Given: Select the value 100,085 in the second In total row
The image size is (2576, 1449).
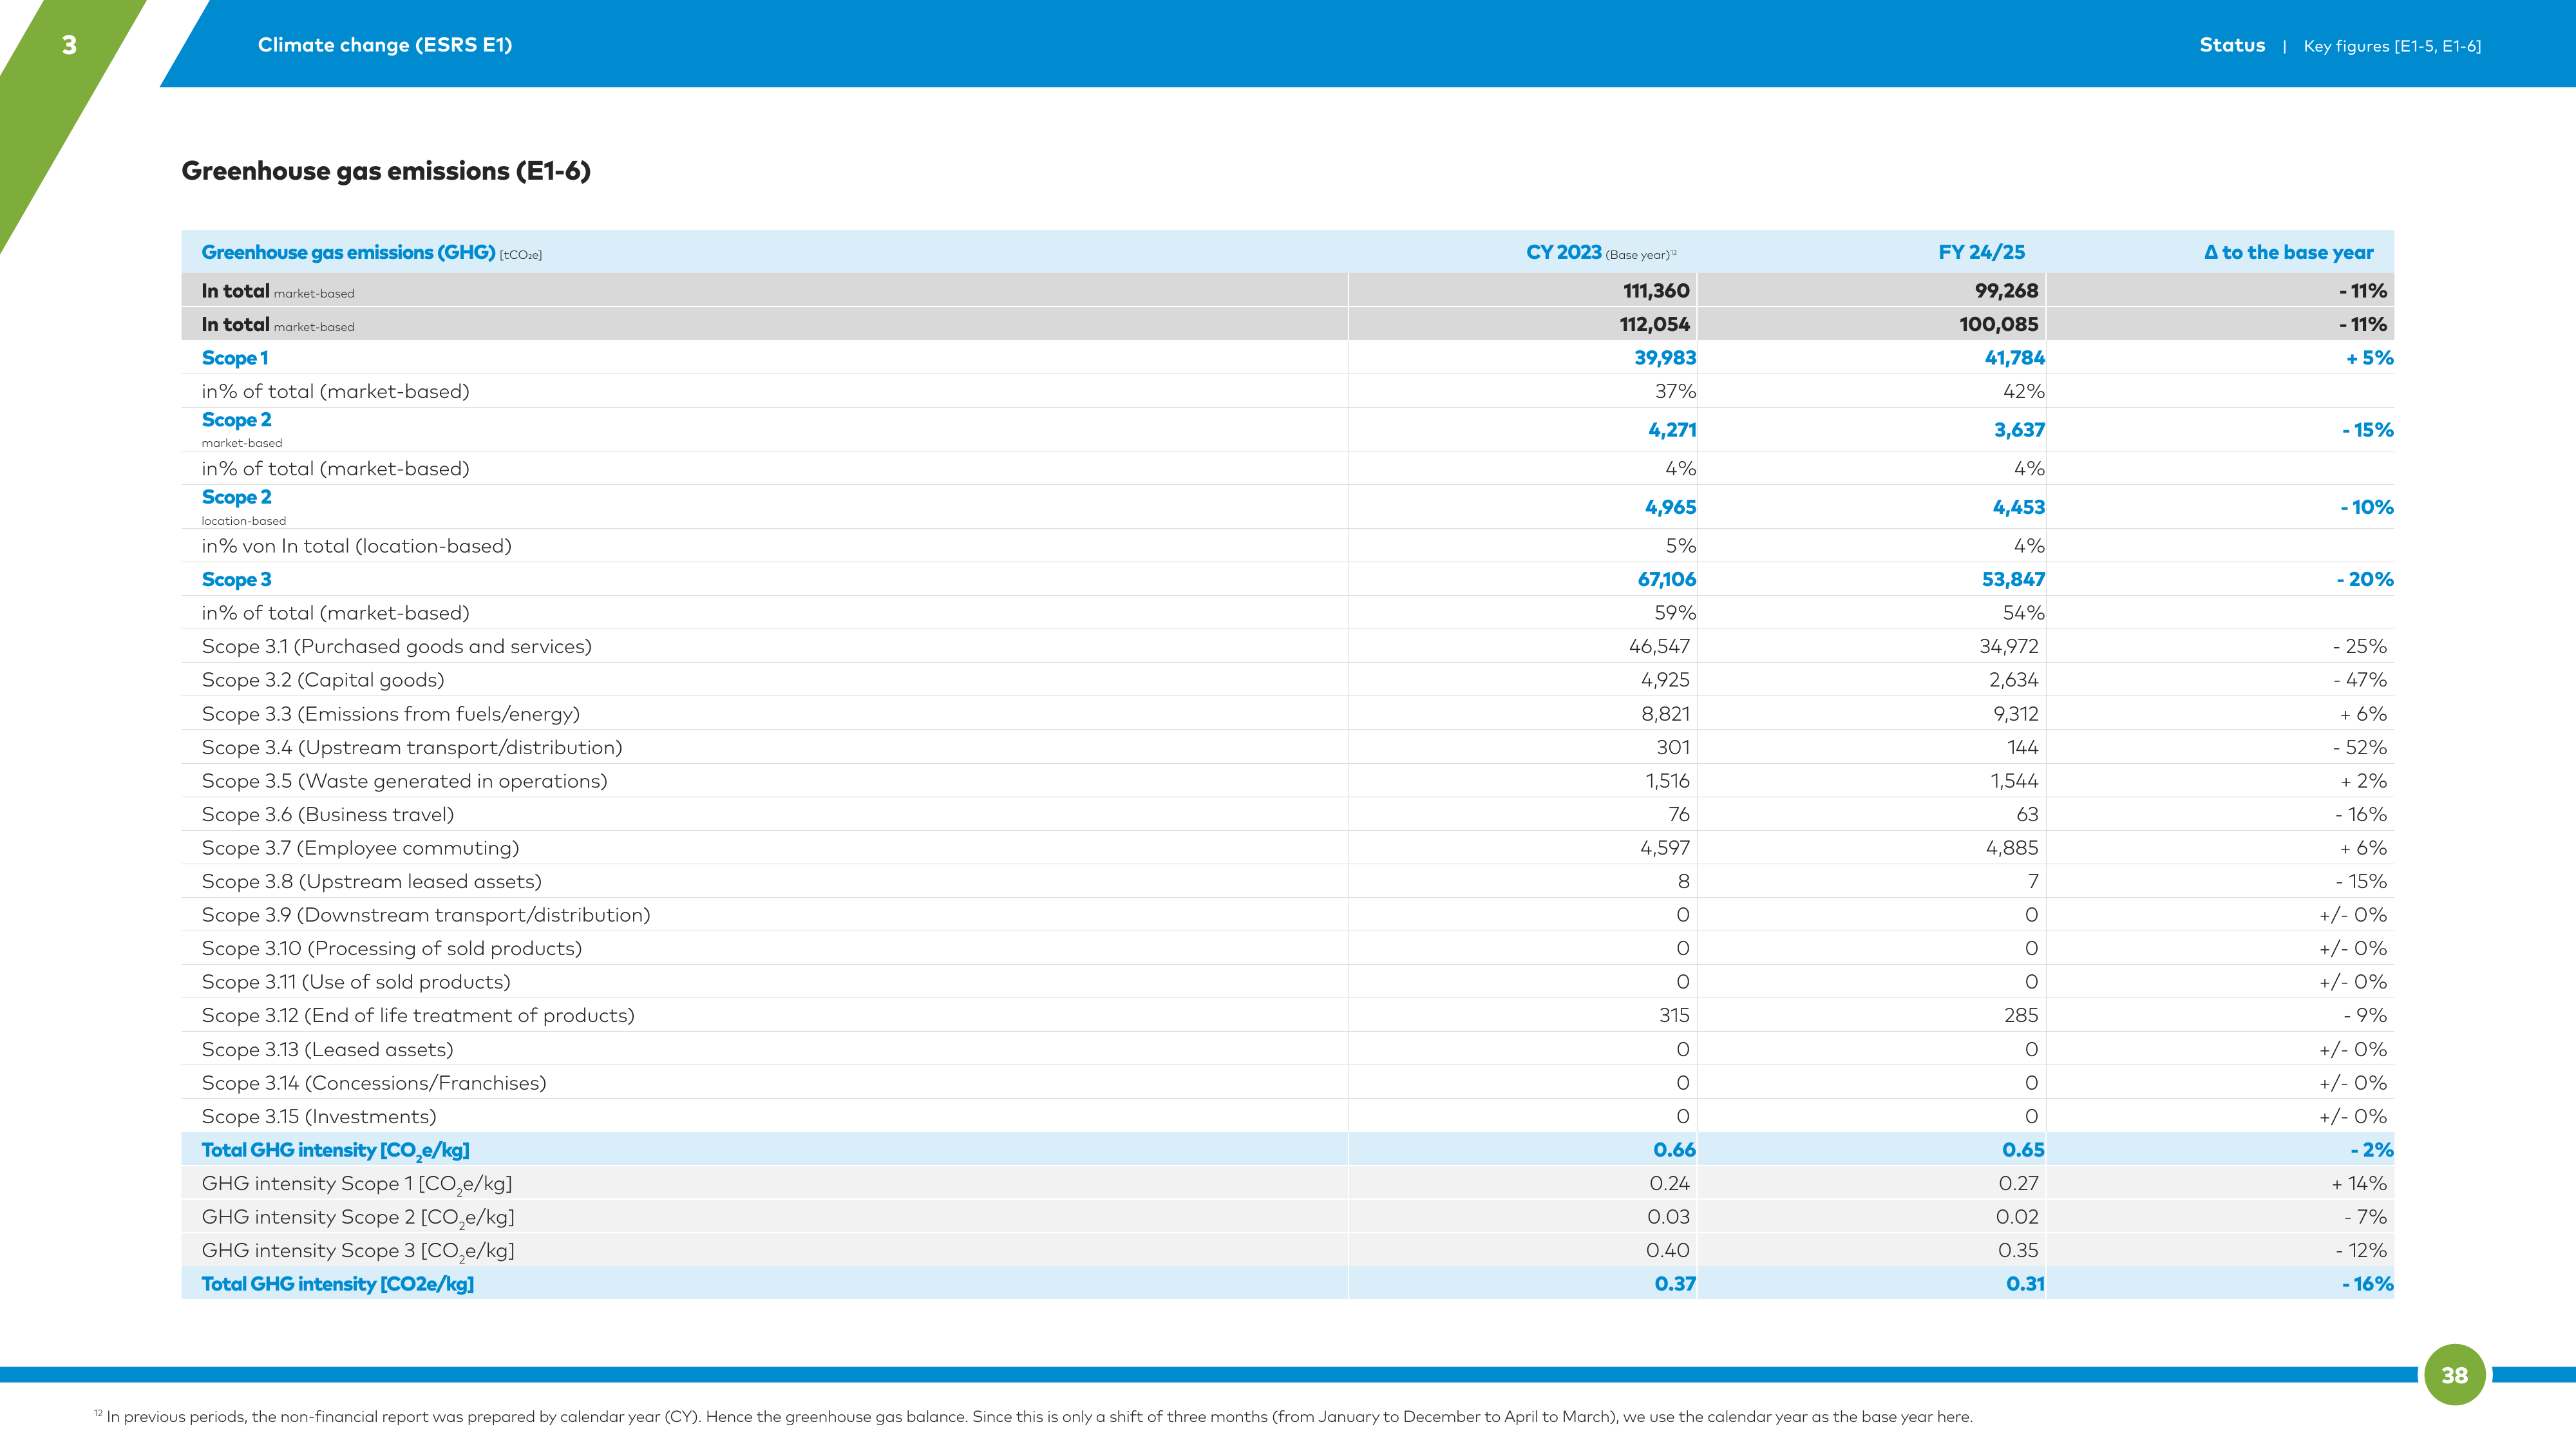Looking at the screenshot, I should pyautogui.click(x=1999, y=324).
